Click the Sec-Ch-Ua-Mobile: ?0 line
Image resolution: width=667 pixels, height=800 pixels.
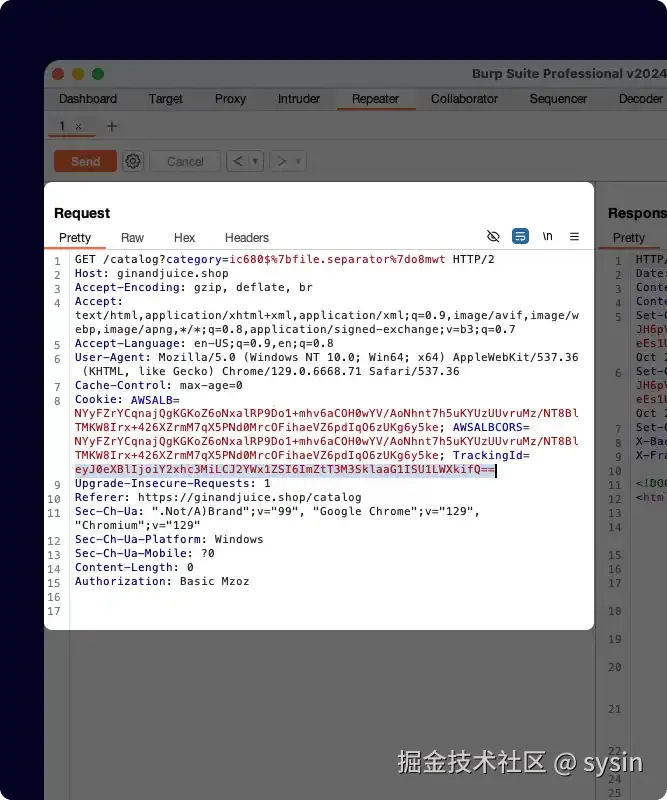(144, 553)
